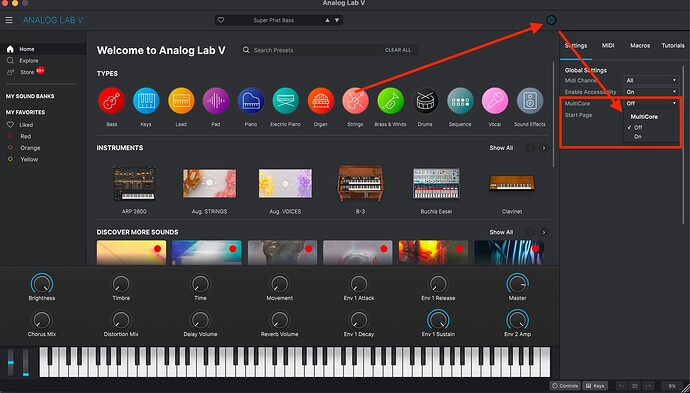Open the hamburger main menu

pyautogui.click(x=9, y=20)
